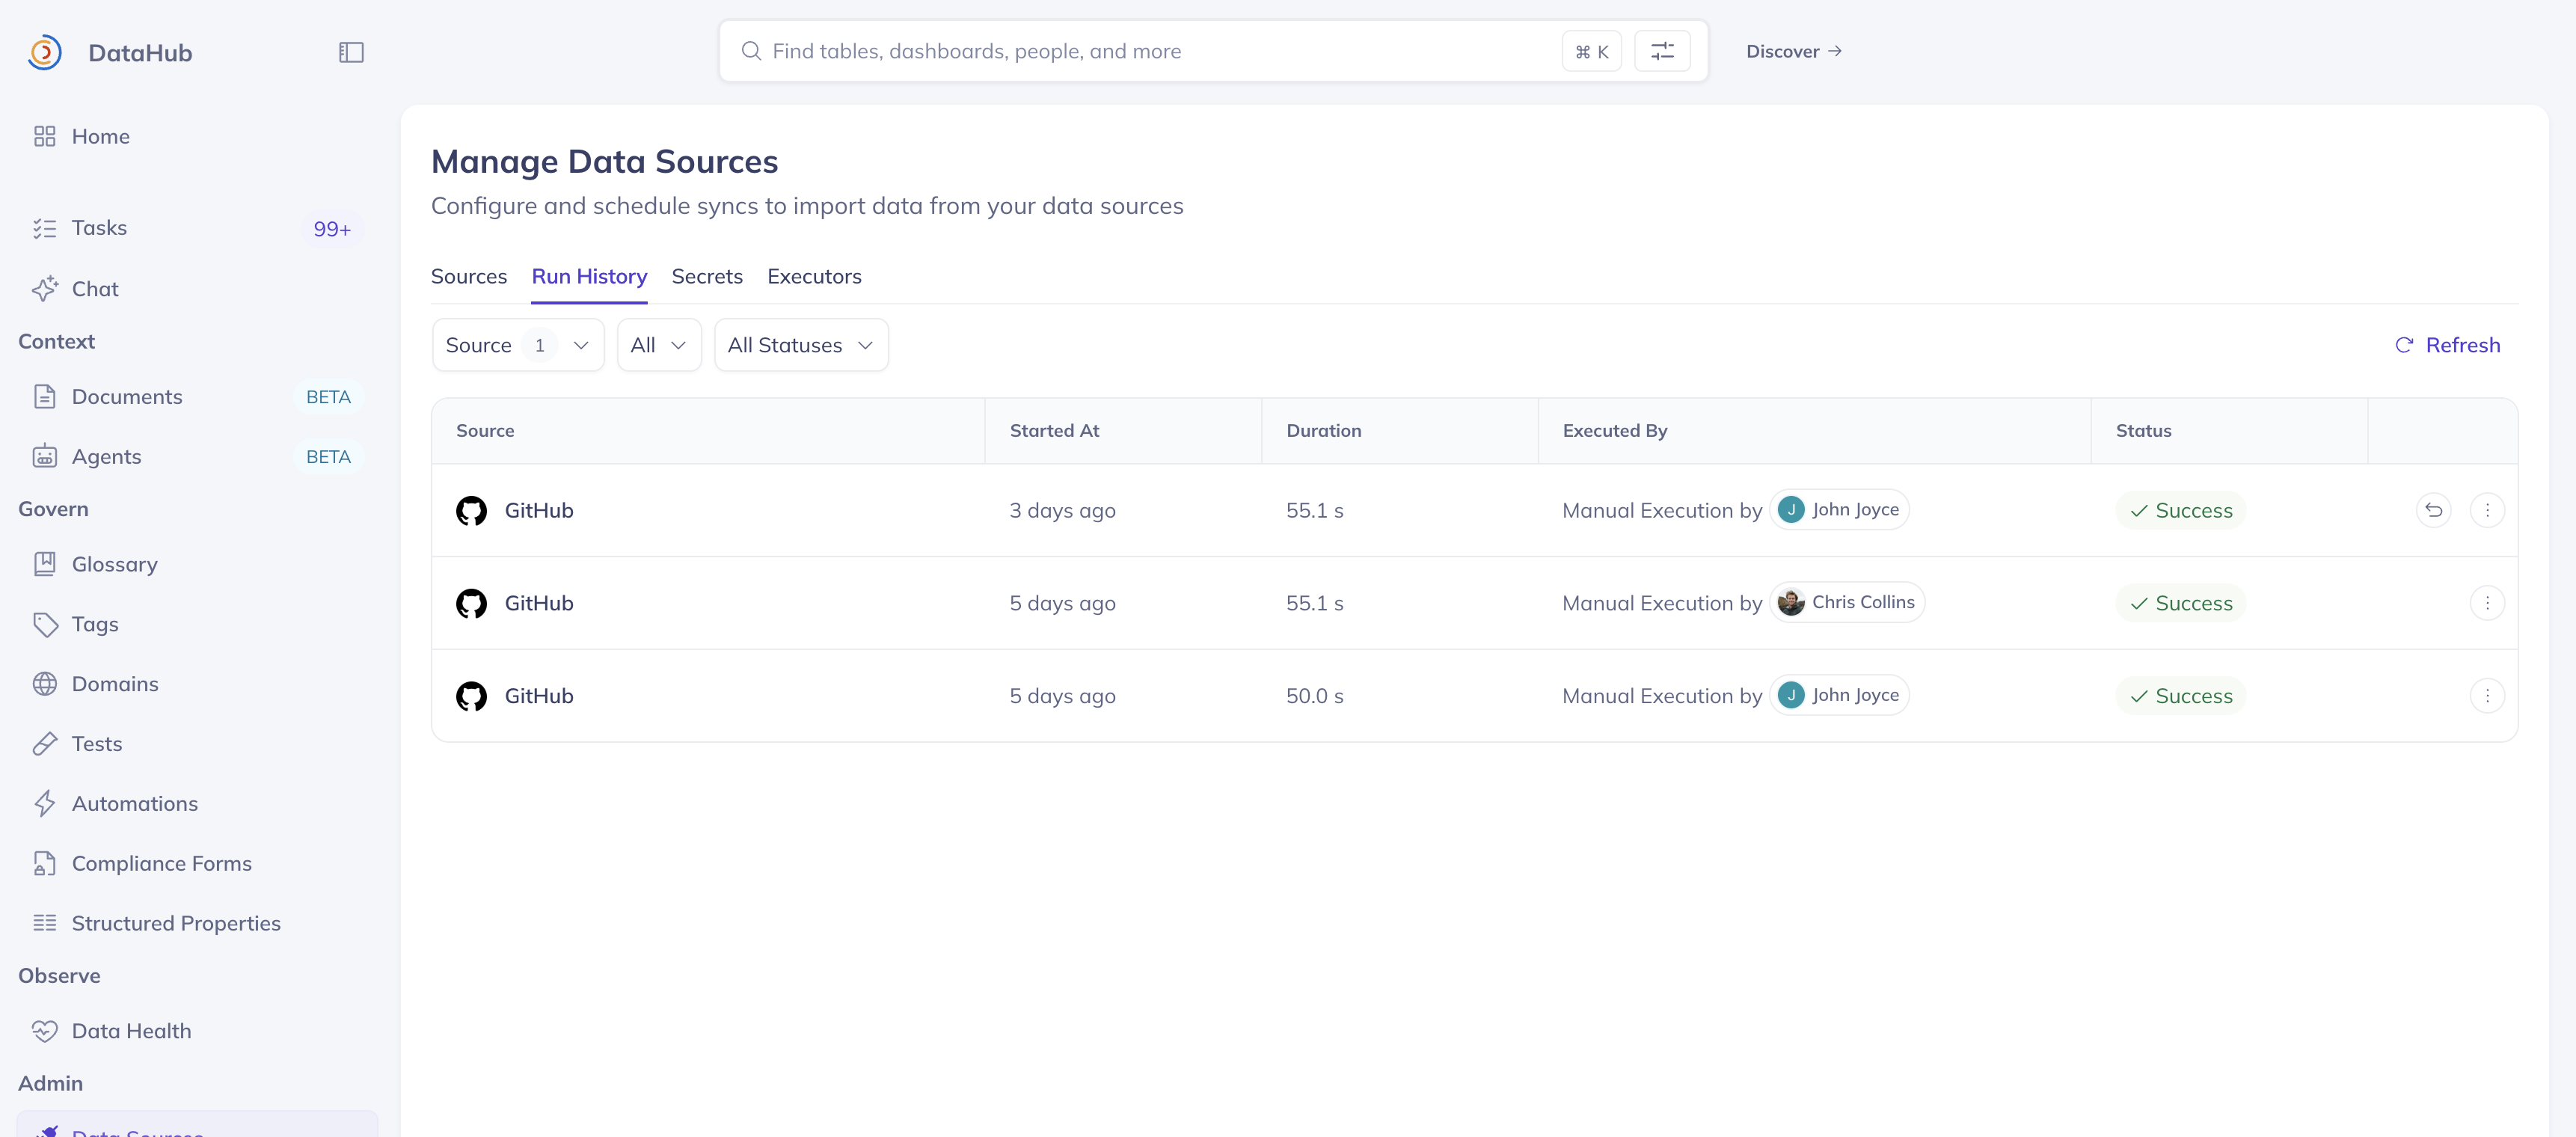Refresh the run history list

[2447, 345]
